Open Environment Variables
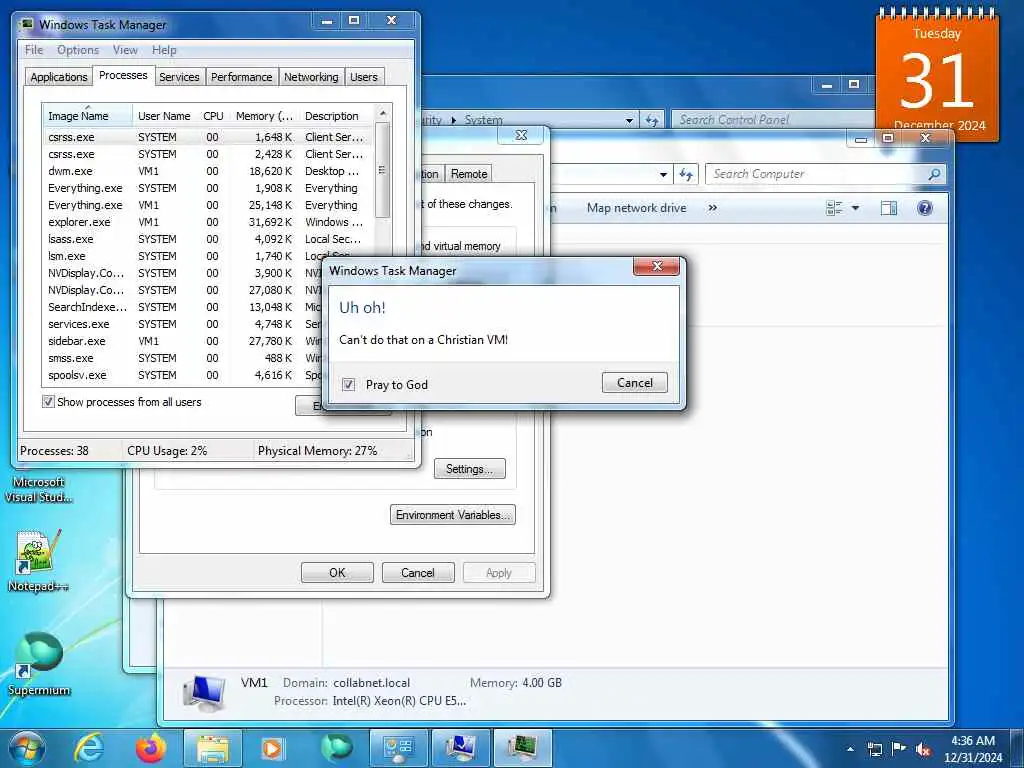The width and height of the screenshot is (1024, 768). [453, 515]
